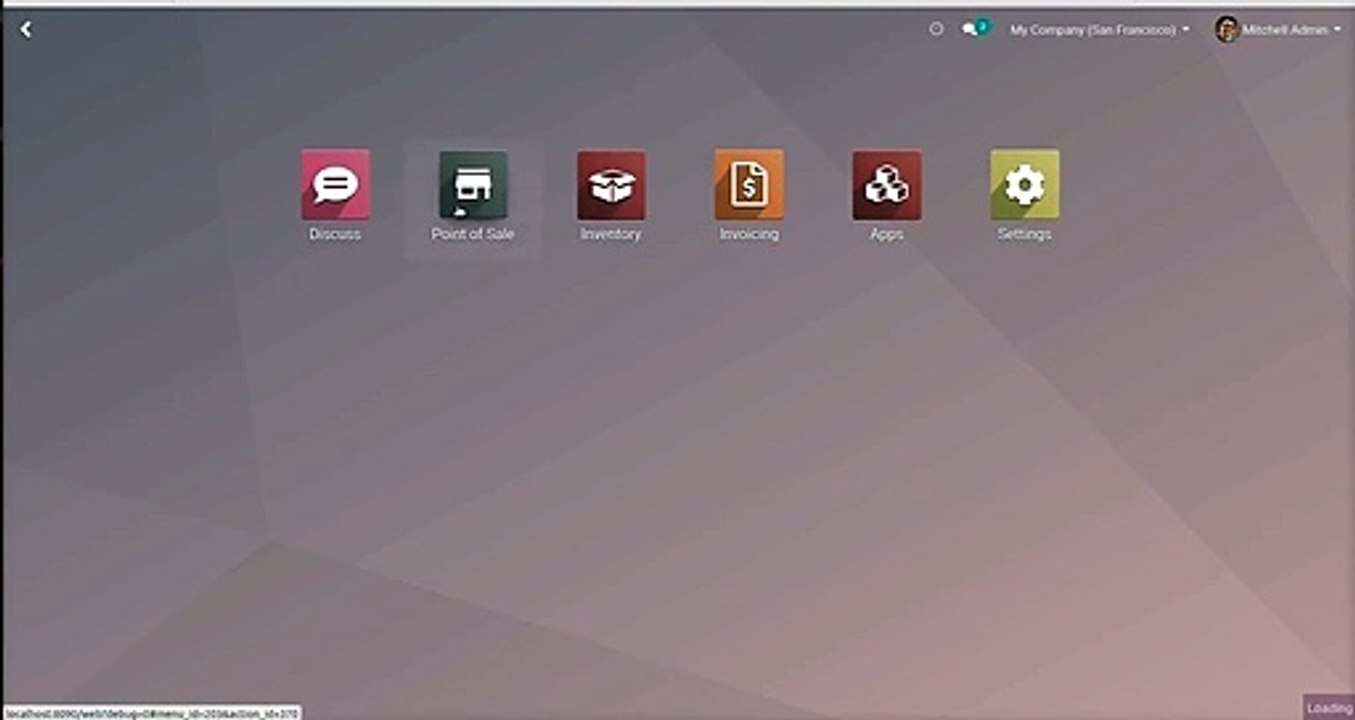Viewport: 1355px width, 720px height.
Task: Go back using the top-left arrow
Action: click(26, 30)
